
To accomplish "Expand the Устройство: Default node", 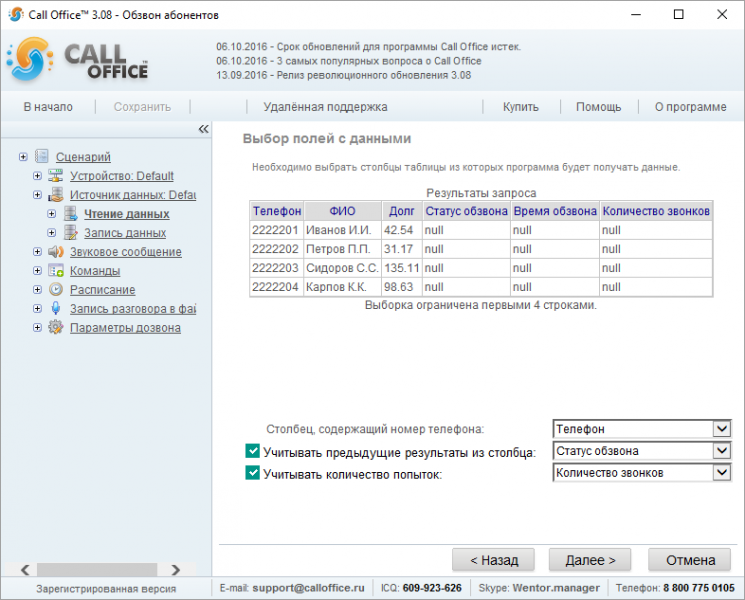I will click(38, 175).
